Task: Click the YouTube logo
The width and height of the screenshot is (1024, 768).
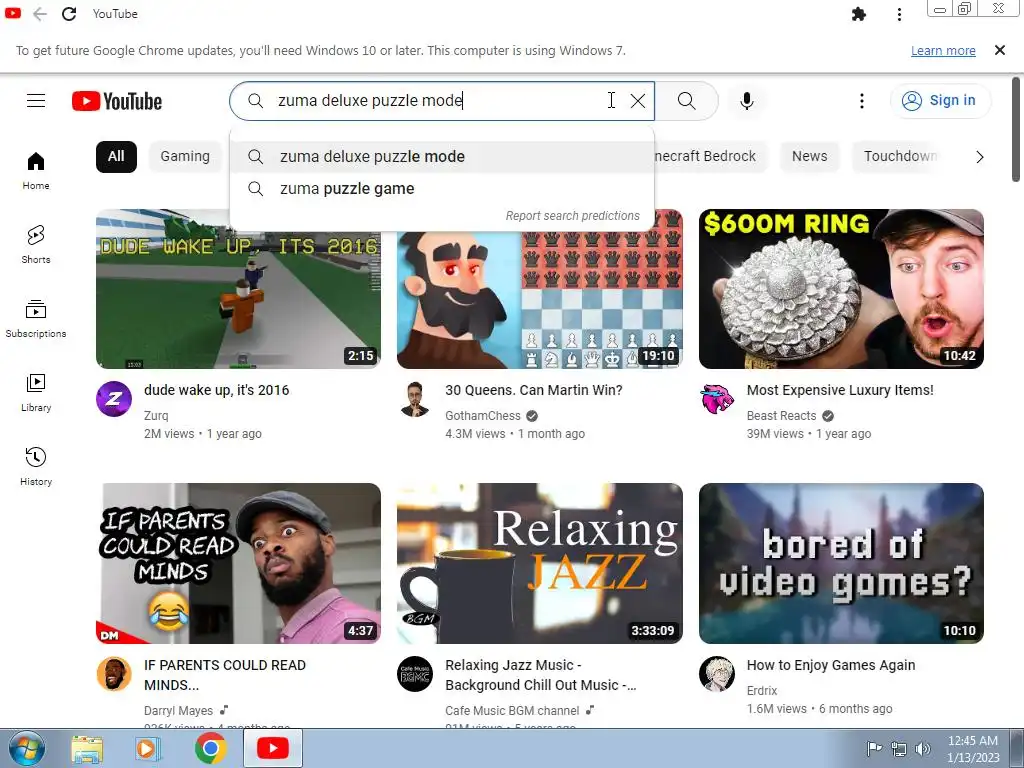Action: (117, 101)
